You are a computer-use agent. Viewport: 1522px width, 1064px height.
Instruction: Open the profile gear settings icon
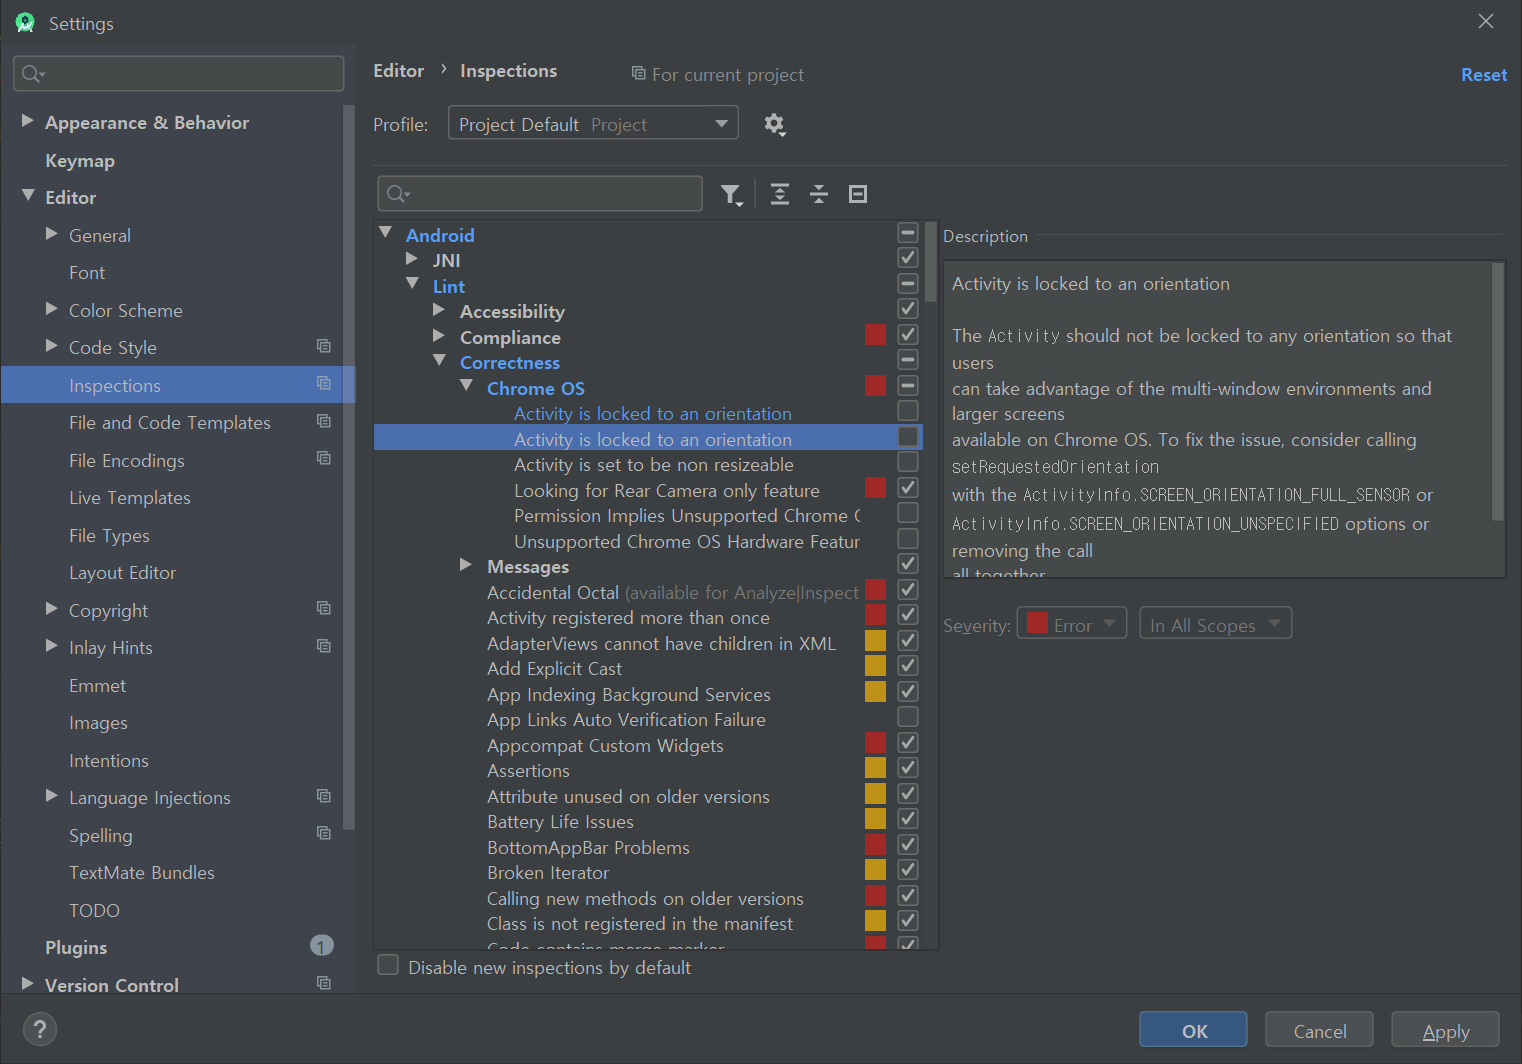pos(774,124)
